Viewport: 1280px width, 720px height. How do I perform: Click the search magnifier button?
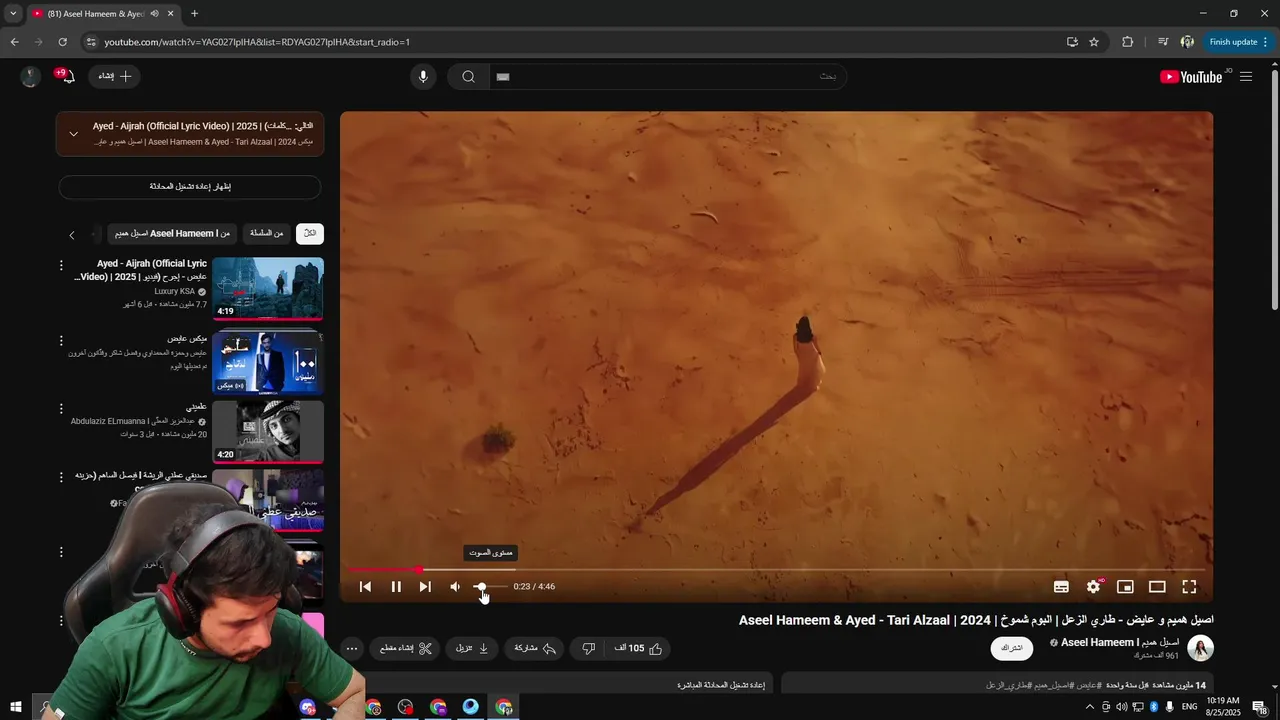pos(468,77)
